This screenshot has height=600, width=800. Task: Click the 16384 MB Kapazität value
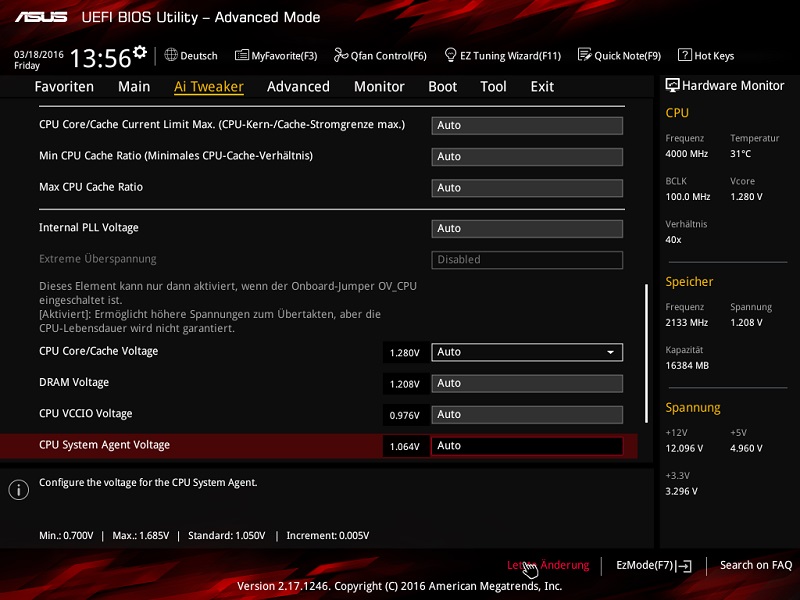coord(687,365)
